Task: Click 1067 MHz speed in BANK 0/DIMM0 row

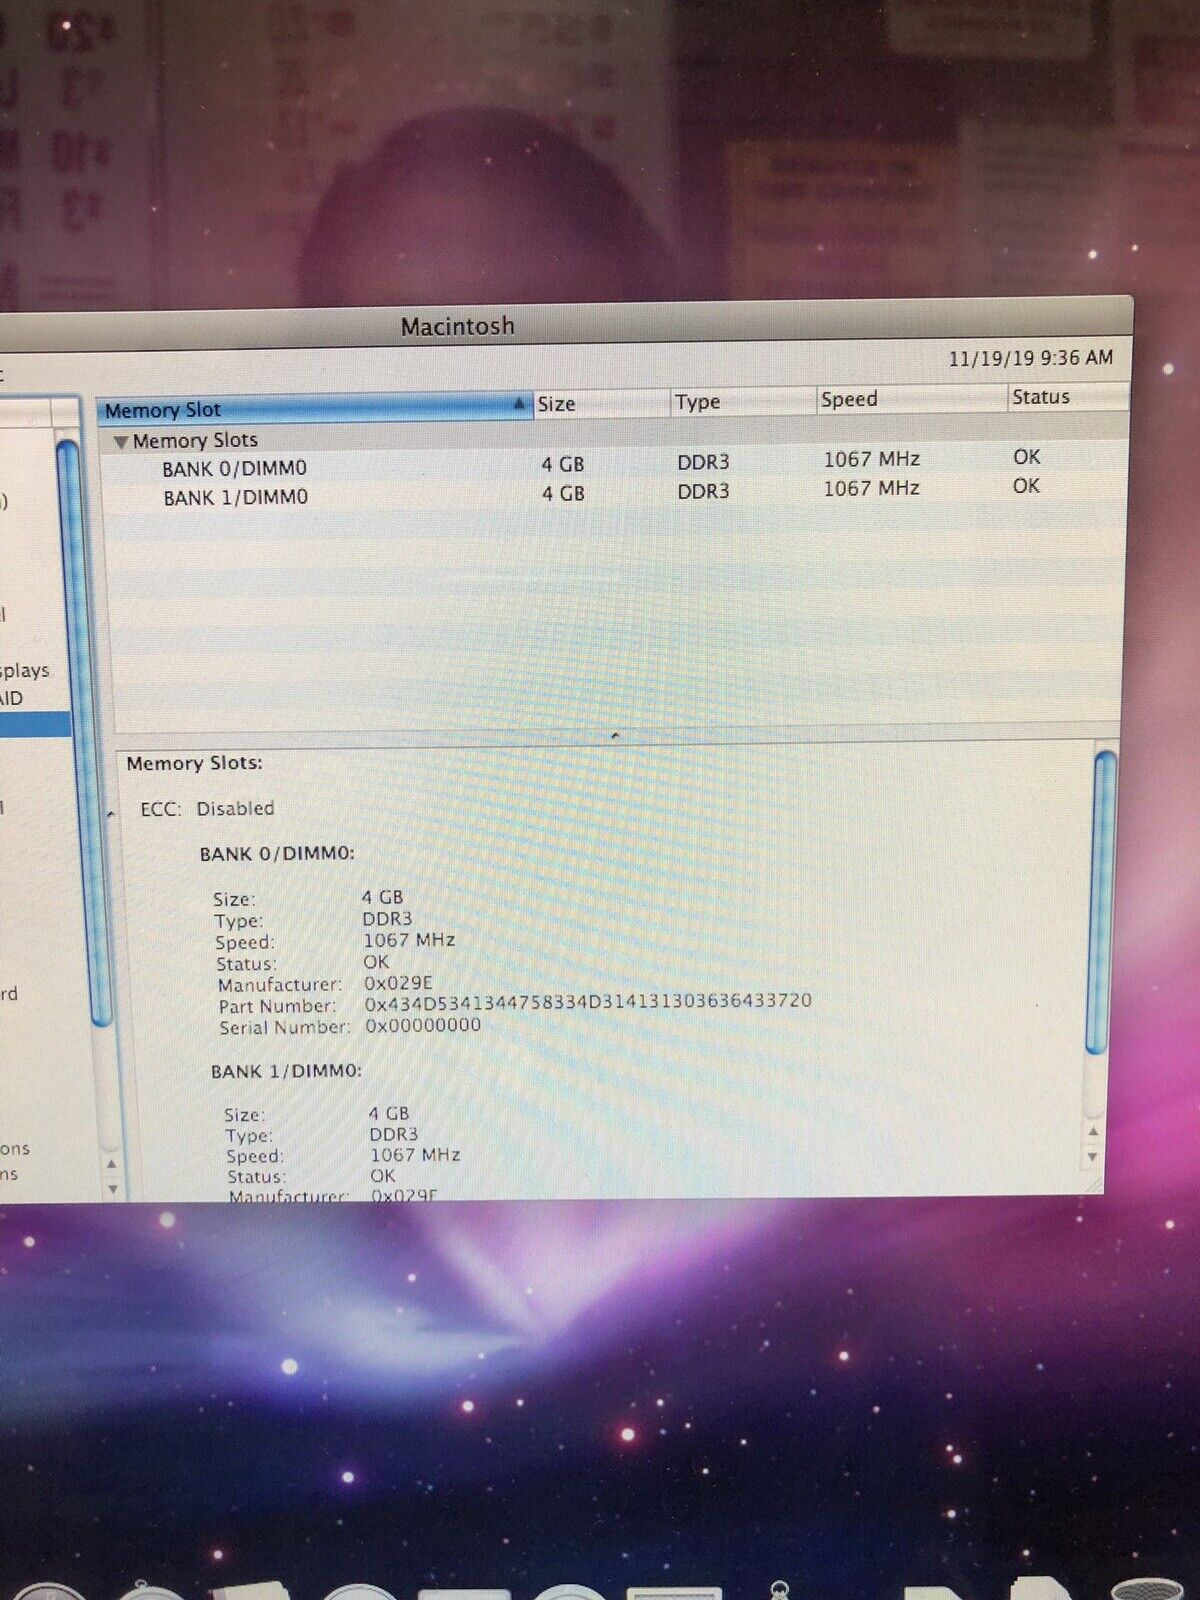Action: (871, 460)
